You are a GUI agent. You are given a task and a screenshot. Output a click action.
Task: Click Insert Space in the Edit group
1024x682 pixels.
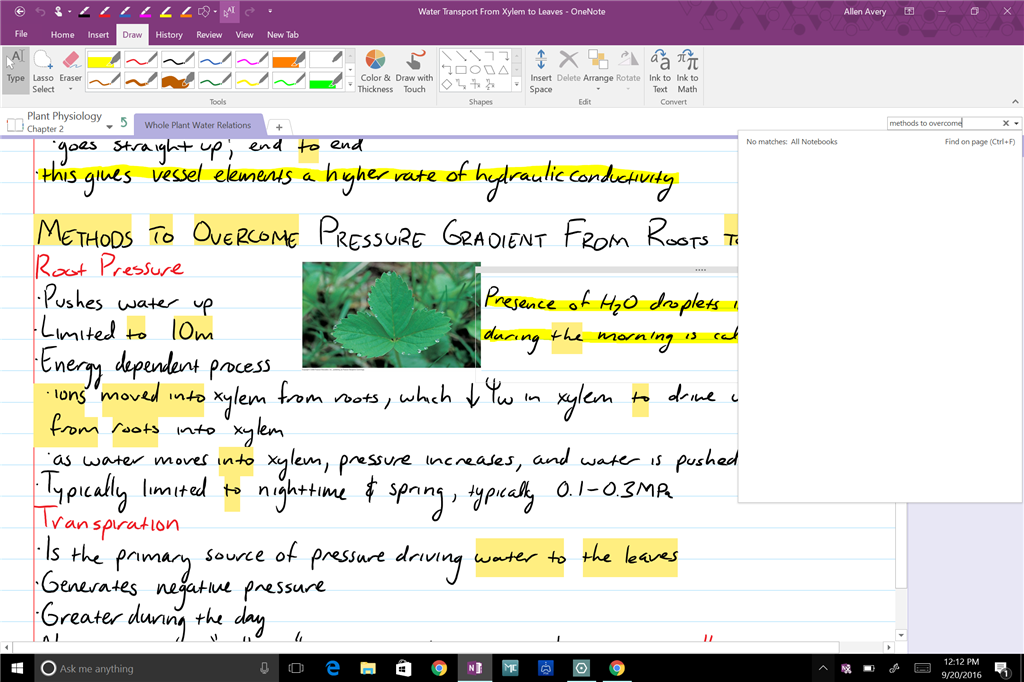[x=541, y=71]
